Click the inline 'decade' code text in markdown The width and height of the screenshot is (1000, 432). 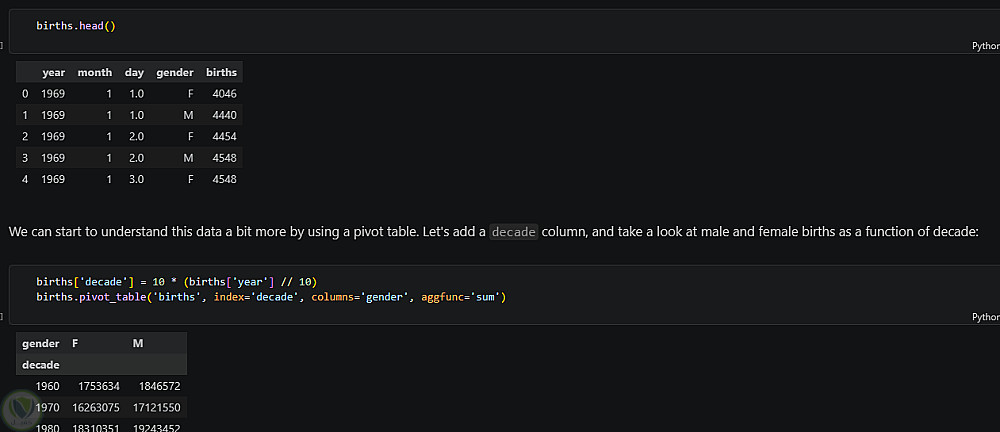pyautogui.click(x=514, y=232)
